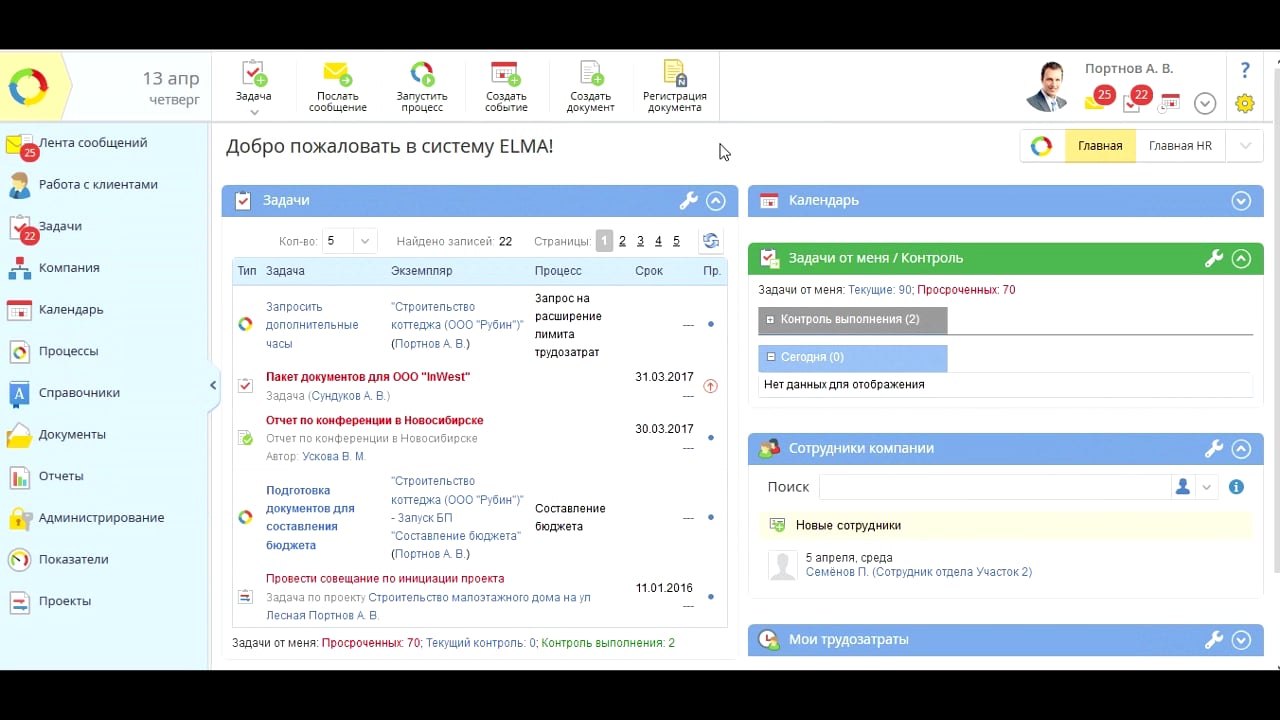Click the Создать событие calendar icon
This screenshot has width=1280, height=720.
pos(505,73)
